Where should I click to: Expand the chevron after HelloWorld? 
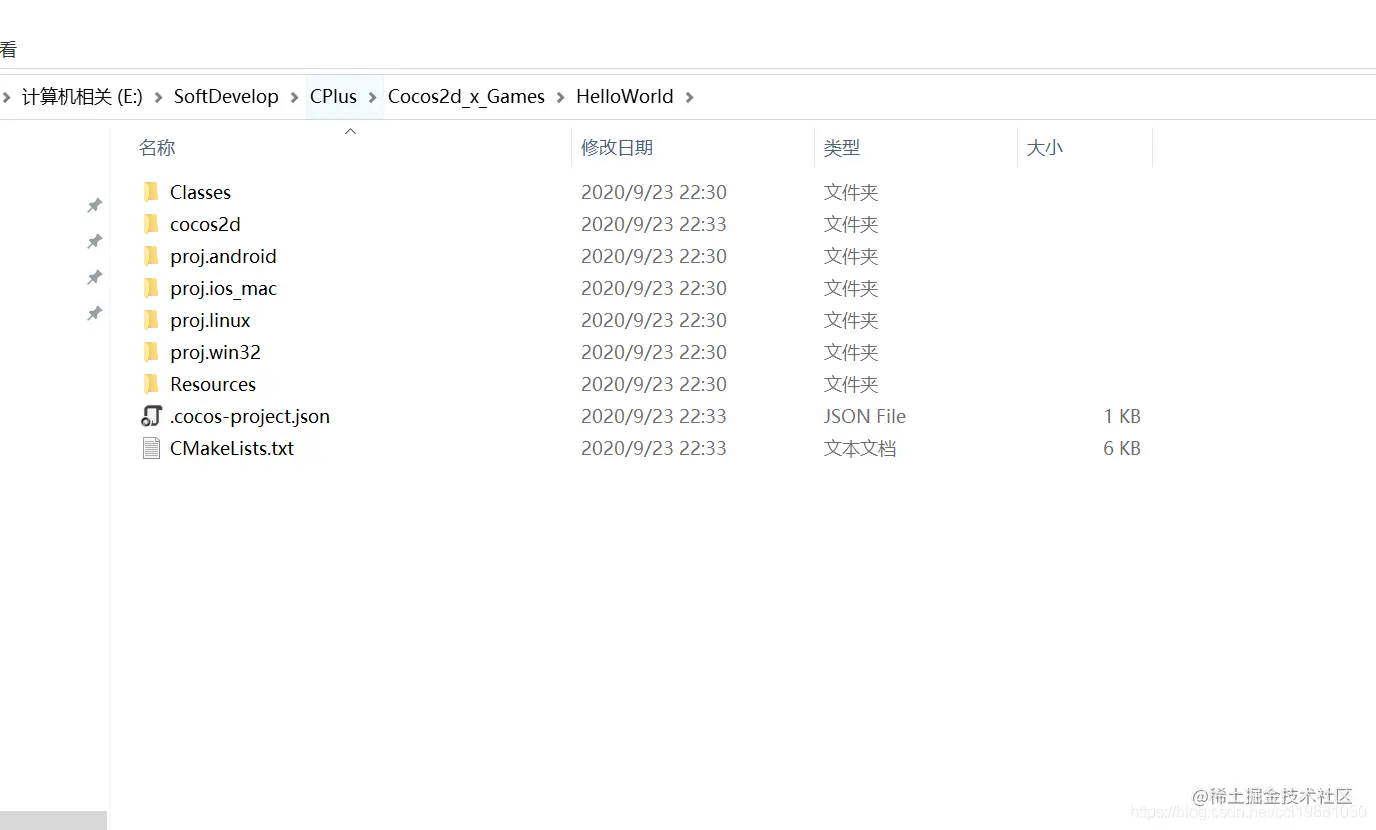point(689,97)
